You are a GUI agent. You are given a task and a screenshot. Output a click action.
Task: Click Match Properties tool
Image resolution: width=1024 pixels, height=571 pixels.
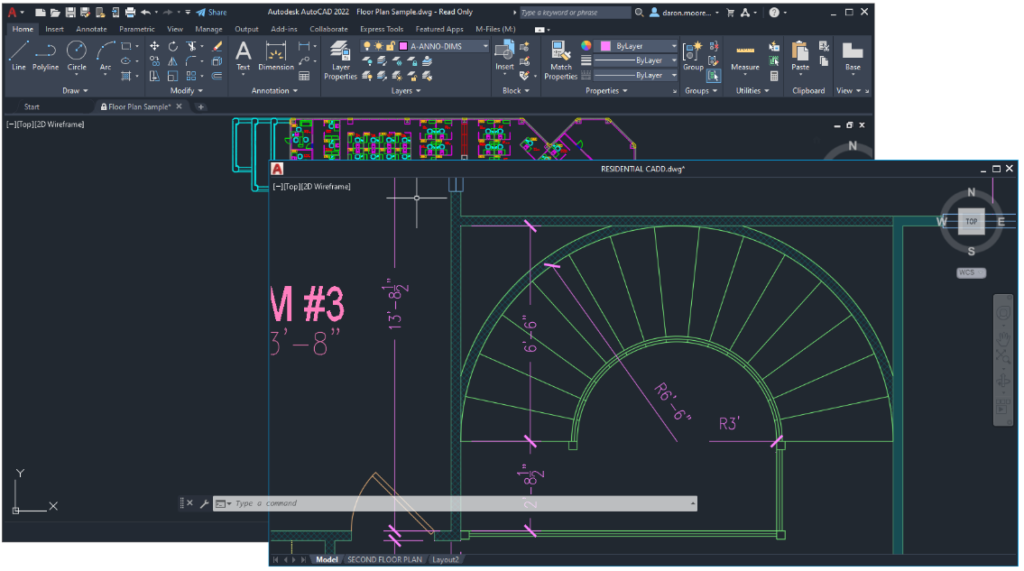[x=560, y=60]
